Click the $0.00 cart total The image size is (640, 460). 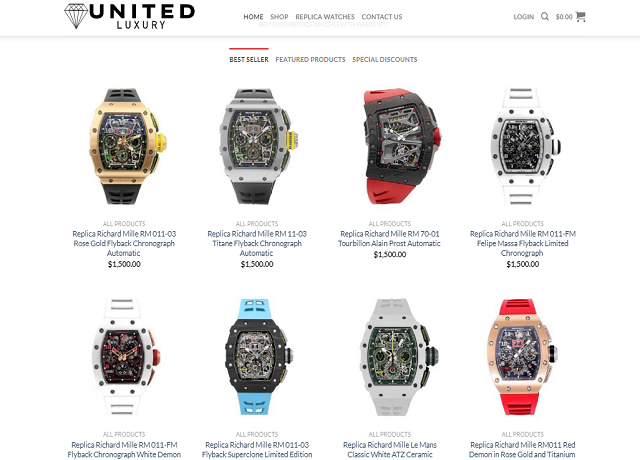(564, 17)
